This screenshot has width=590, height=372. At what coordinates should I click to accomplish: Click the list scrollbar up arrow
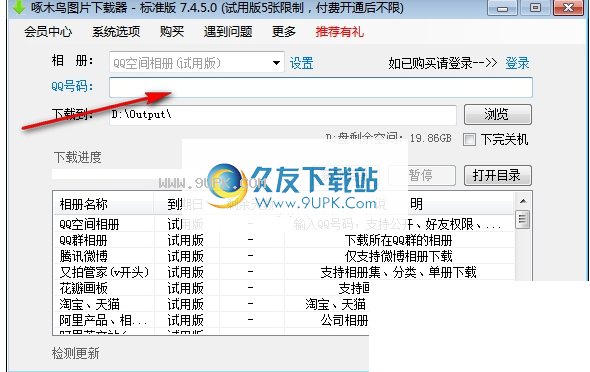523,201
